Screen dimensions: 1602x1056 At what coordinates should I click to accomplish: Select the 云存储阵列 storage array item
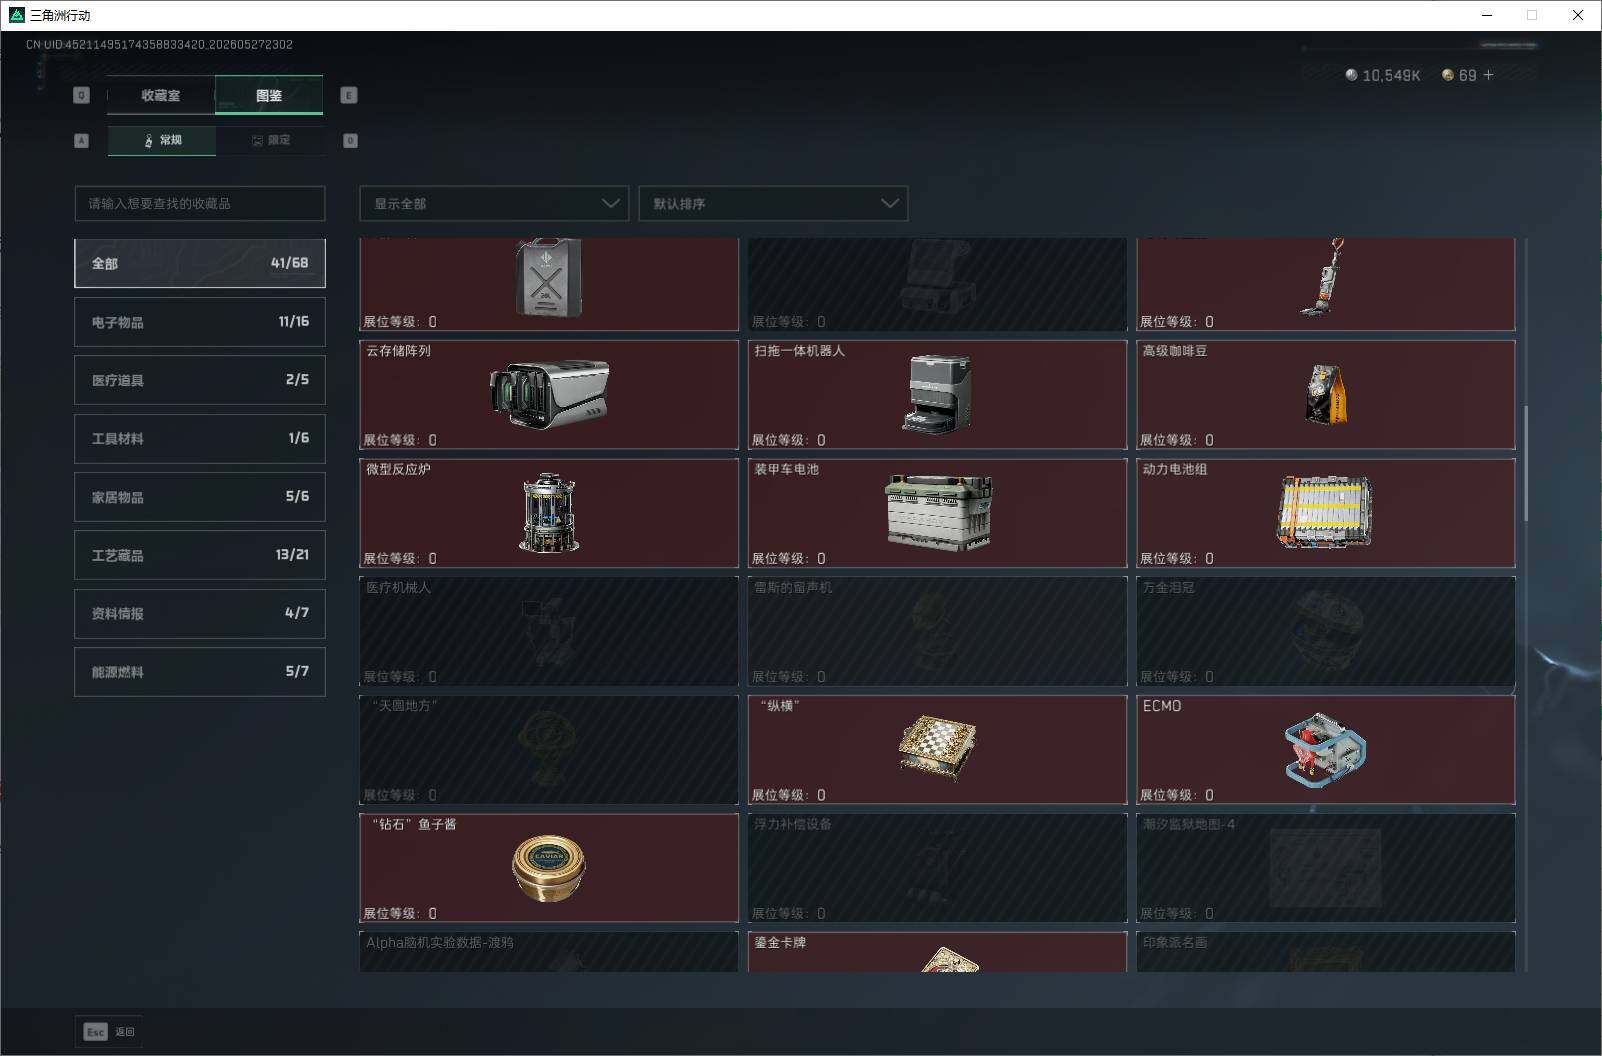[548, 394]
